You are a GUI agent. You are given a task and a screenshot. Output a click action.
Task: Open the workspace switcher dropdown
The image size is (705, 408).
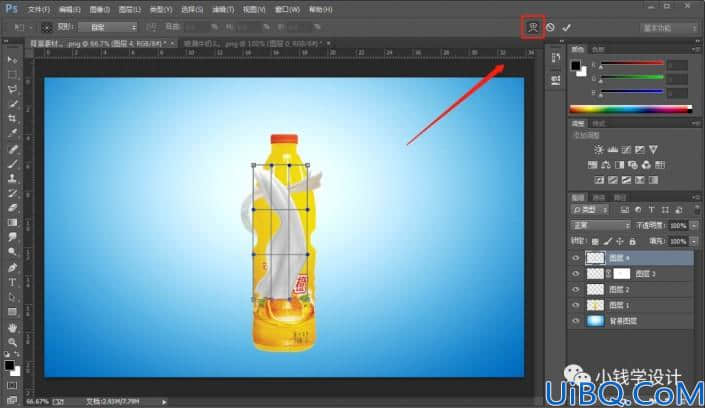click(669, 28)
